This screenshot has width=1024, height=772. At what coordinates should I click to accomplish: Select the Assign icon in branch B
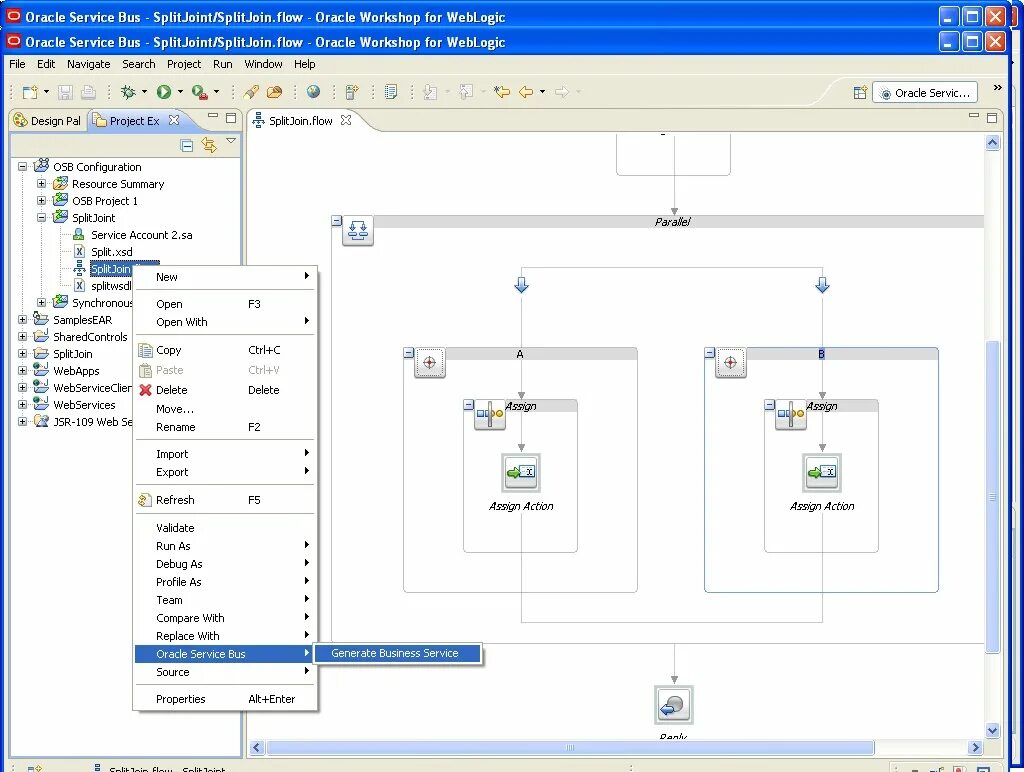click(x=791, y=414)
